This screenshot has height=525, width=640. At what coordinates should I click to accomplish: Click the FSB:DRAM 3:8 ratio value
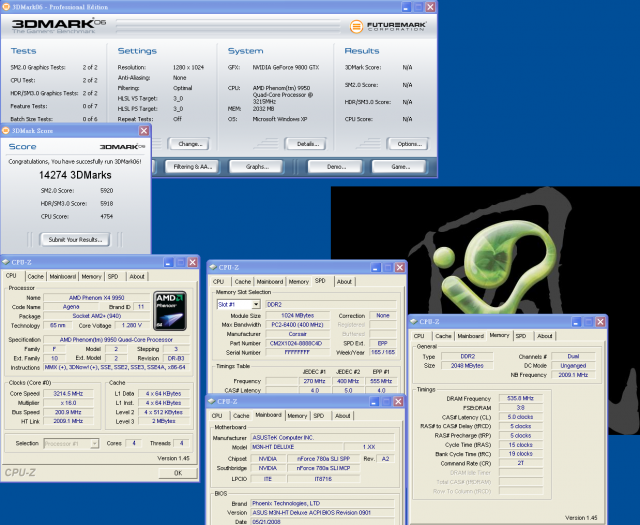coord(520,407)
